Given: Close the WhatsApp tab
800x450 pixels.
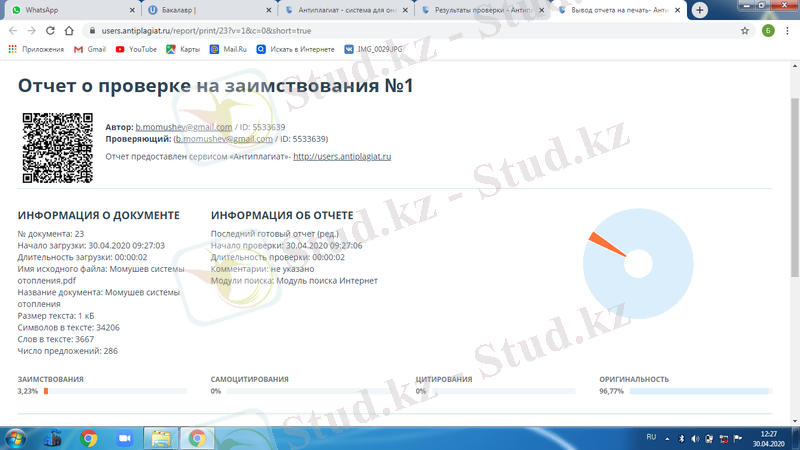Looking at the screenshot, I should click(132, 10).
